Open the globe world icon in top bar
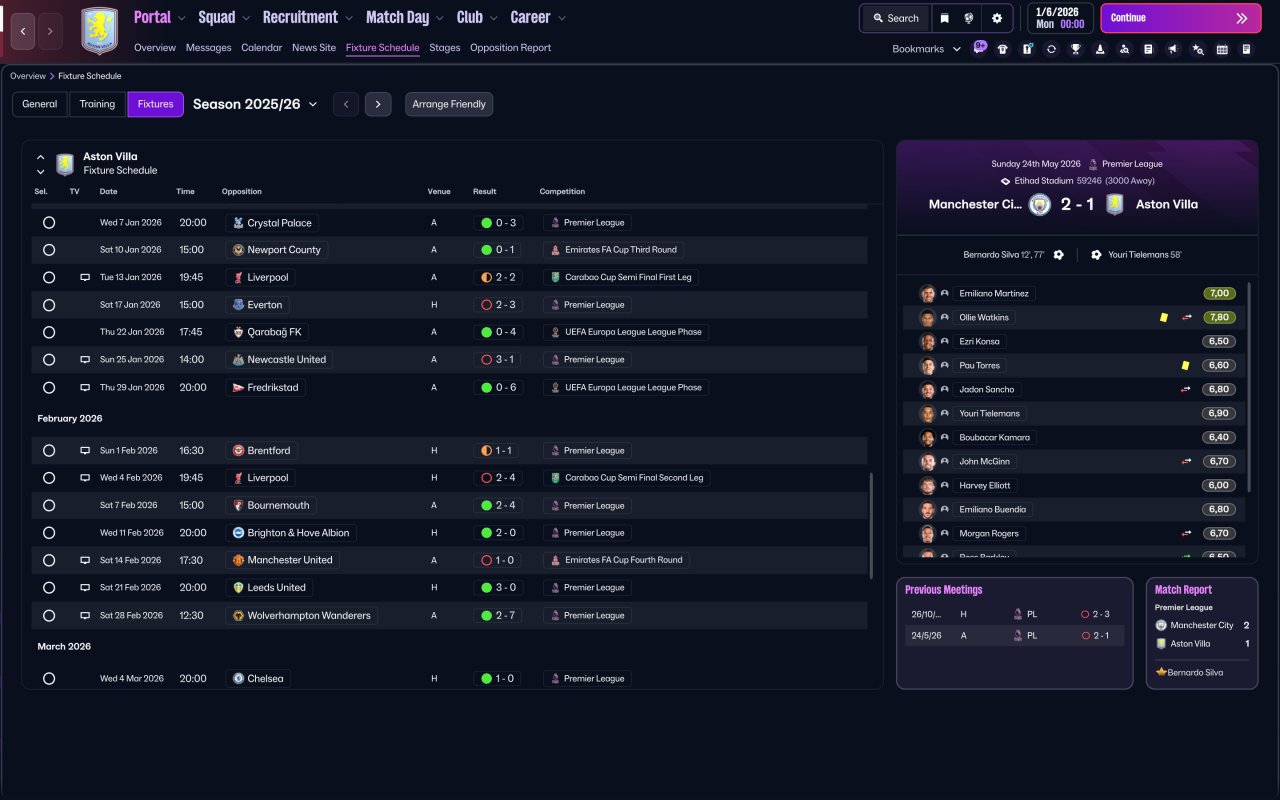1280x800 pixels. click(969, 18)
